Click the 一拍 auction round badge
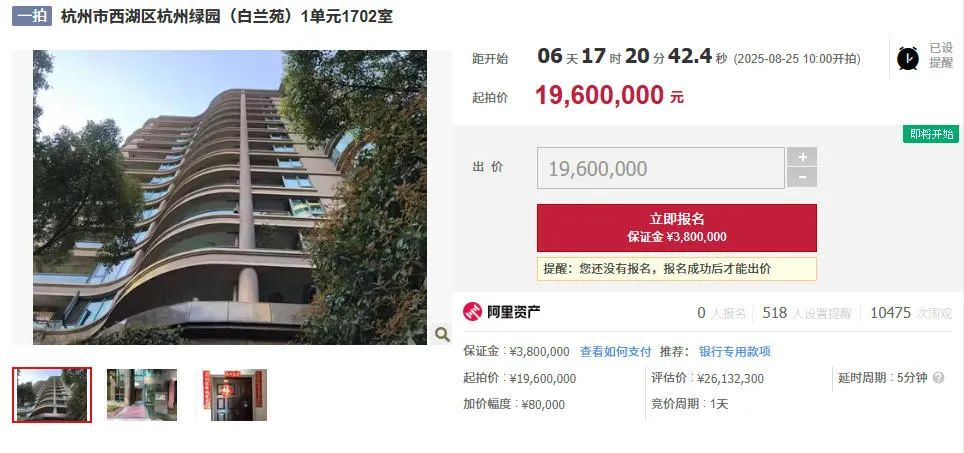 (32, 16)
